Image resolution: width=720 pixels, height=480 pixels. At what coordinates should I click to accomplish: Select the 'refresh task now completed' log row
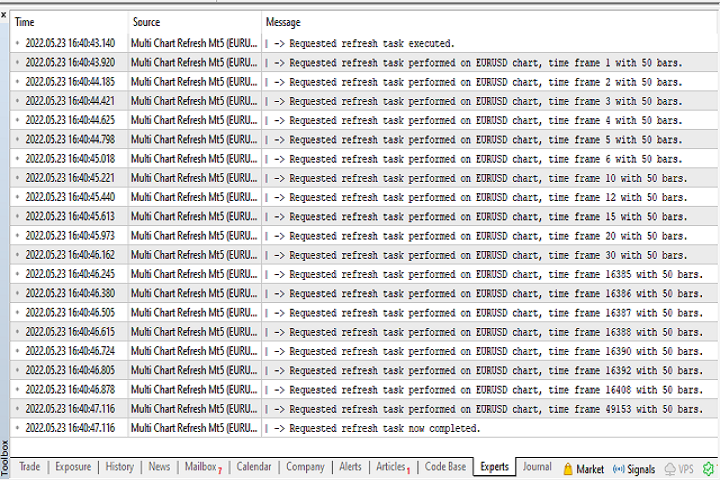pos(365,428)
